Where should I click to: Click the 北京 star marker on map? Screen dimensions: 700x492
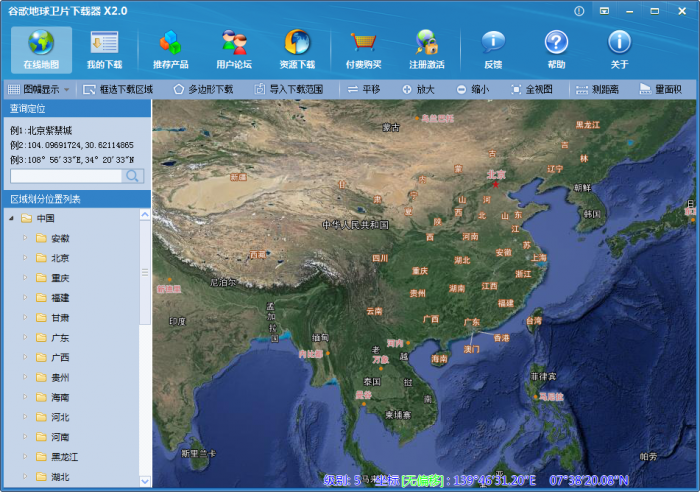pos(496,184)
